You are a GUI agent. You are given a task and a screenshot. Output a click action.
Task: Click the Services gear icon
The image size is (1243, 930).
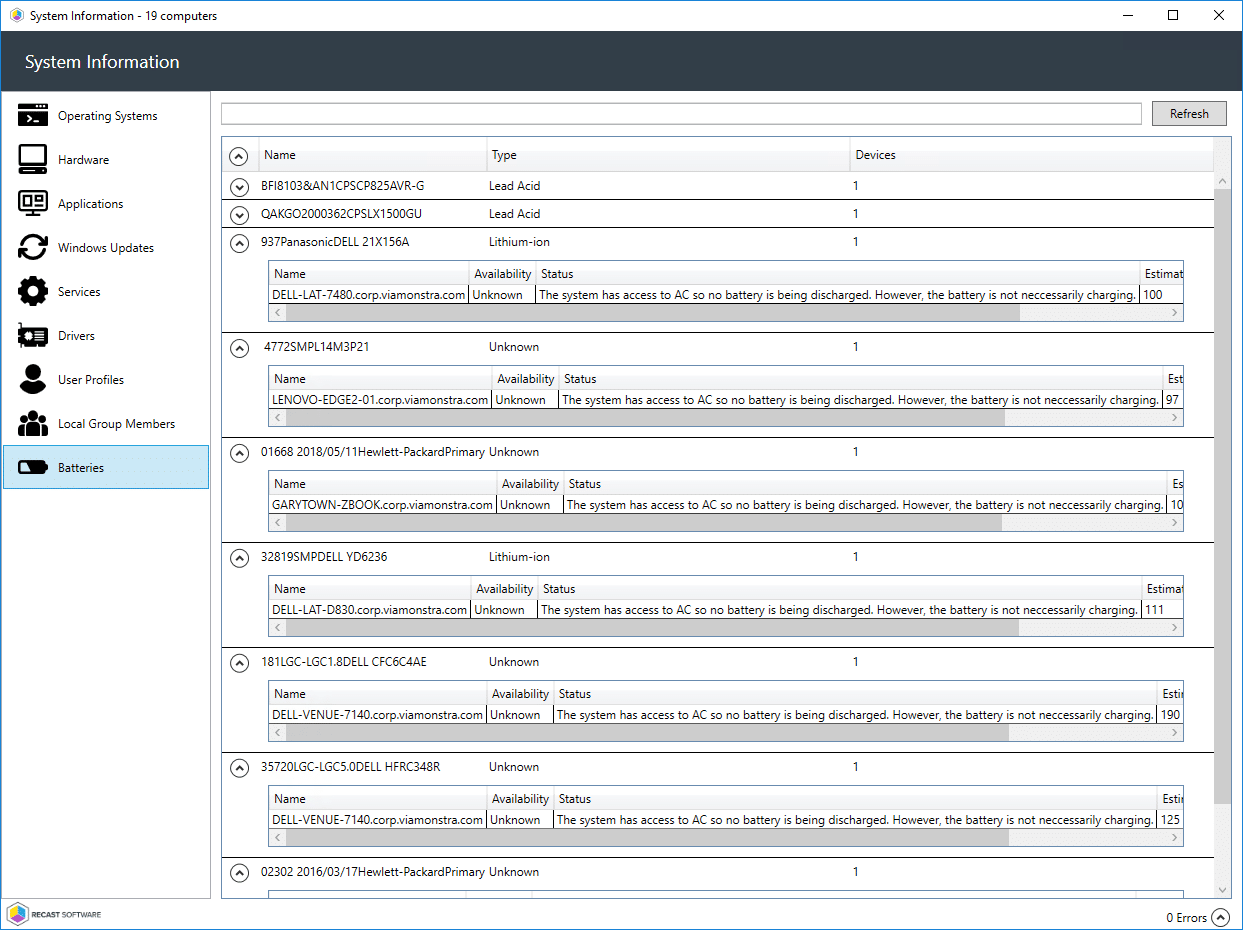pyautogui.click(x=33, y=291)
